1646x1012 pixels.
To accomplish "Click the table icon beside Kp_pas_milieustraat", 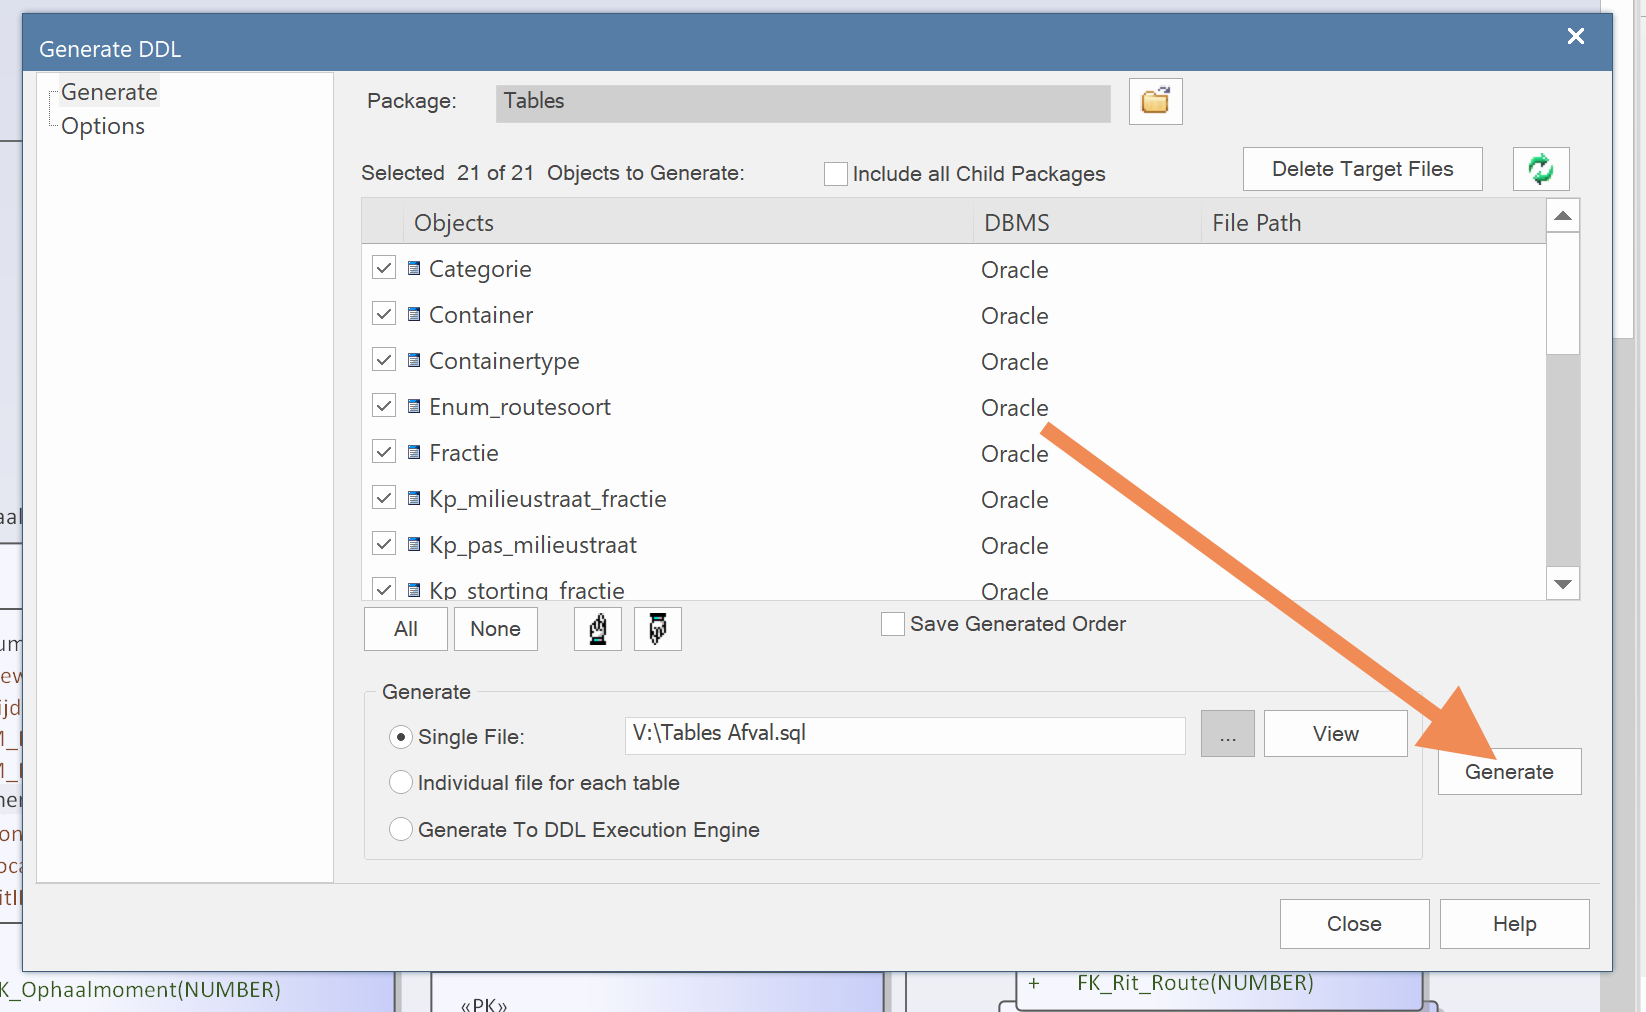I will tap(414, 544).
